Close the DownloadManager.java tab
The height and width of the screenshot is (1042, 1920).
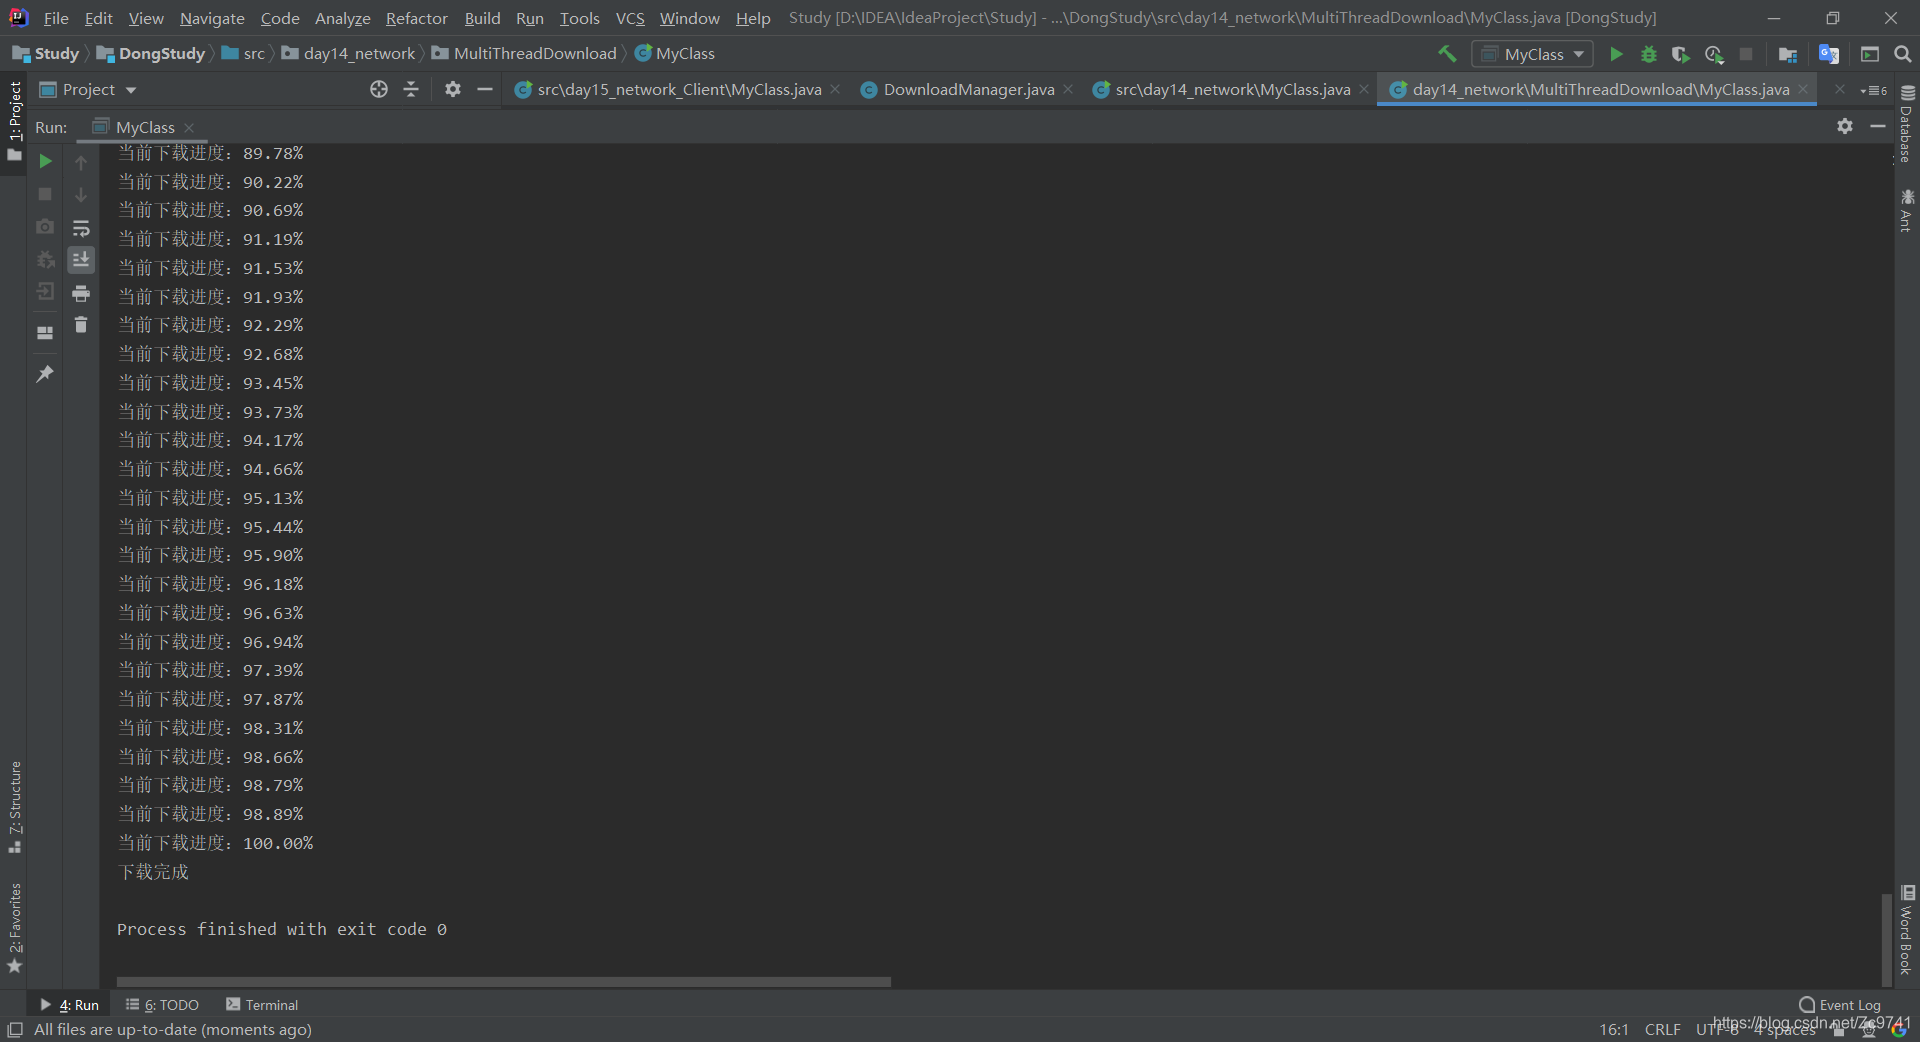point(1068,90)
